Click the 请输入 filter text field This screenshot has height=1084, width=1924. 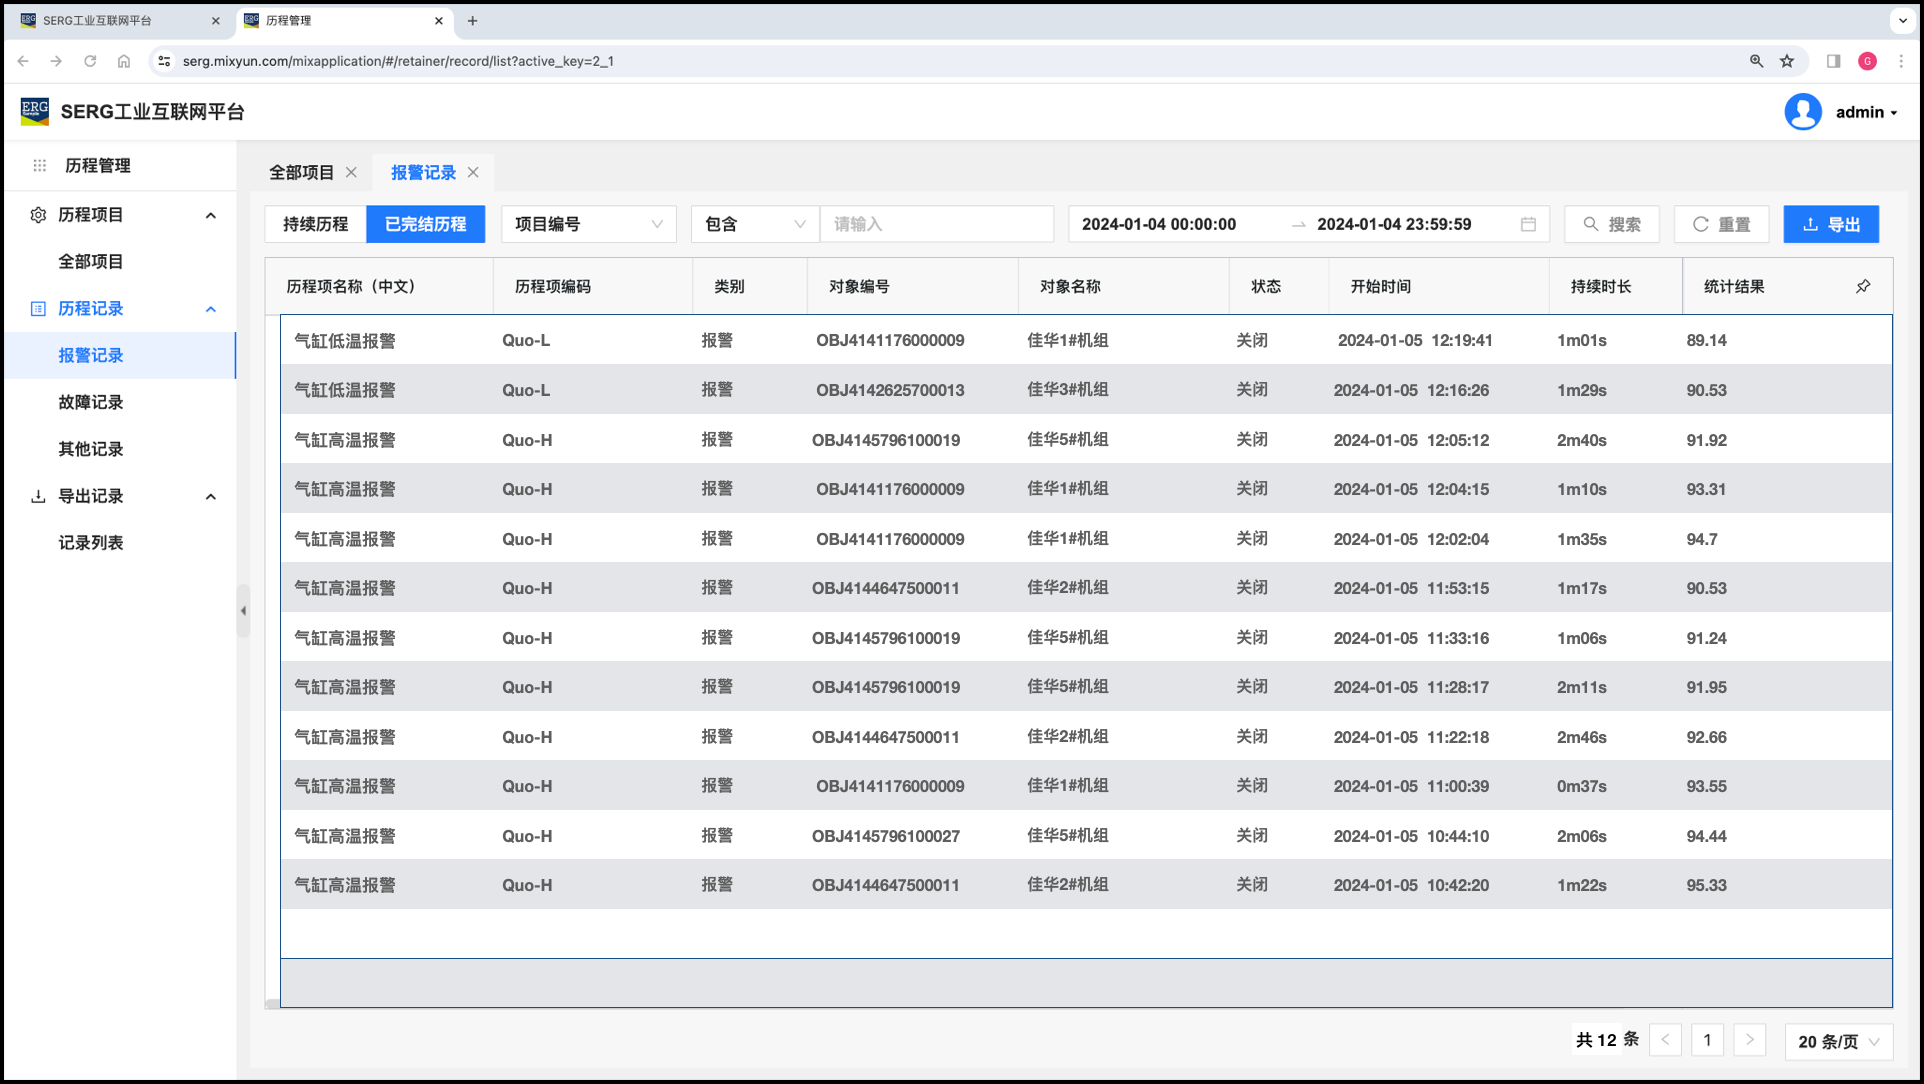[x=936, y=224]
